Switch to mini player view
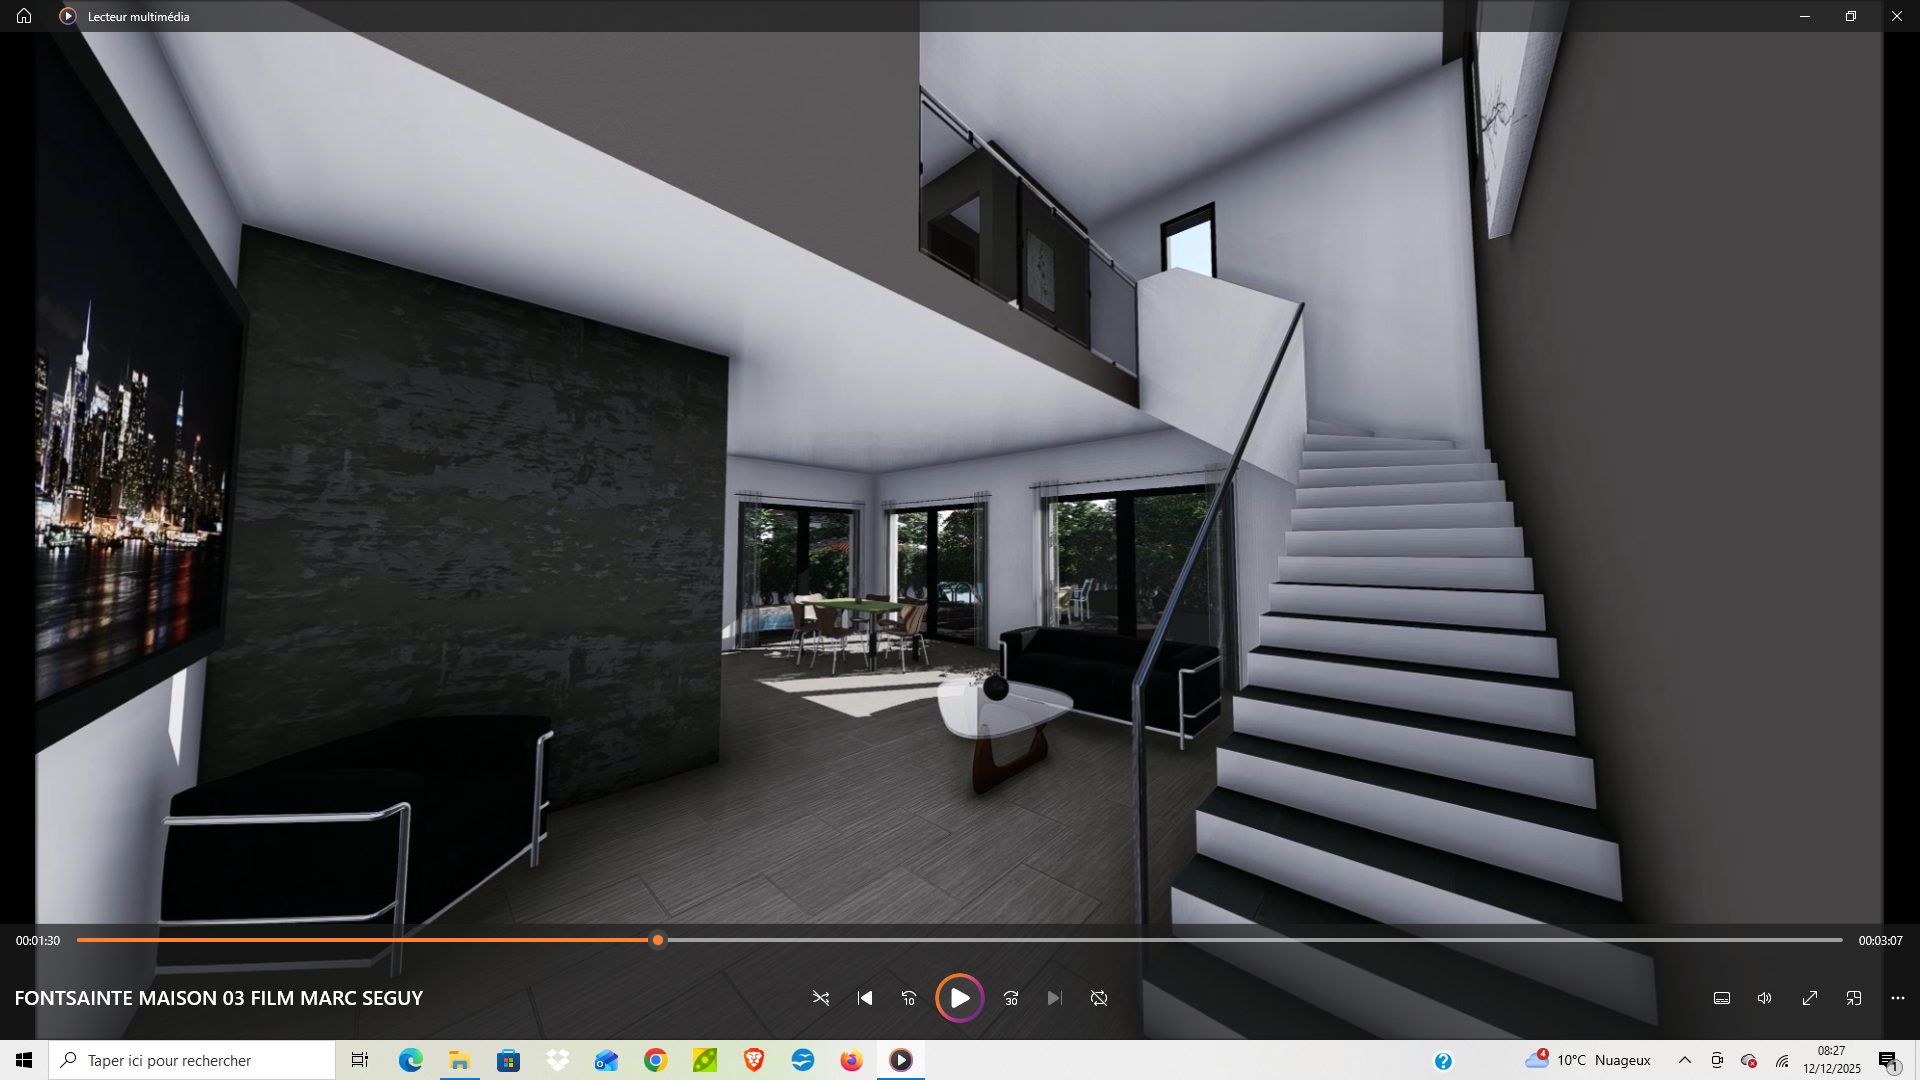 point(1854,998)
